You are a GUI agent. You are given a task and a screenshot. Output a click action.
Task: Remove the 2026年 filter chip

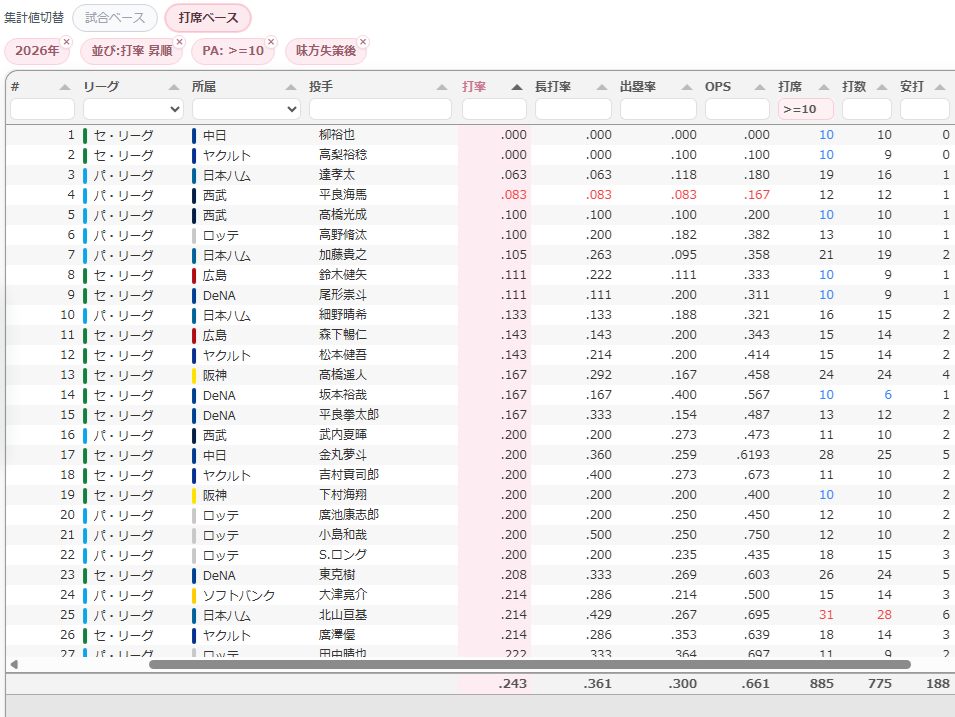pyautogui.click(x=66, y=41)
